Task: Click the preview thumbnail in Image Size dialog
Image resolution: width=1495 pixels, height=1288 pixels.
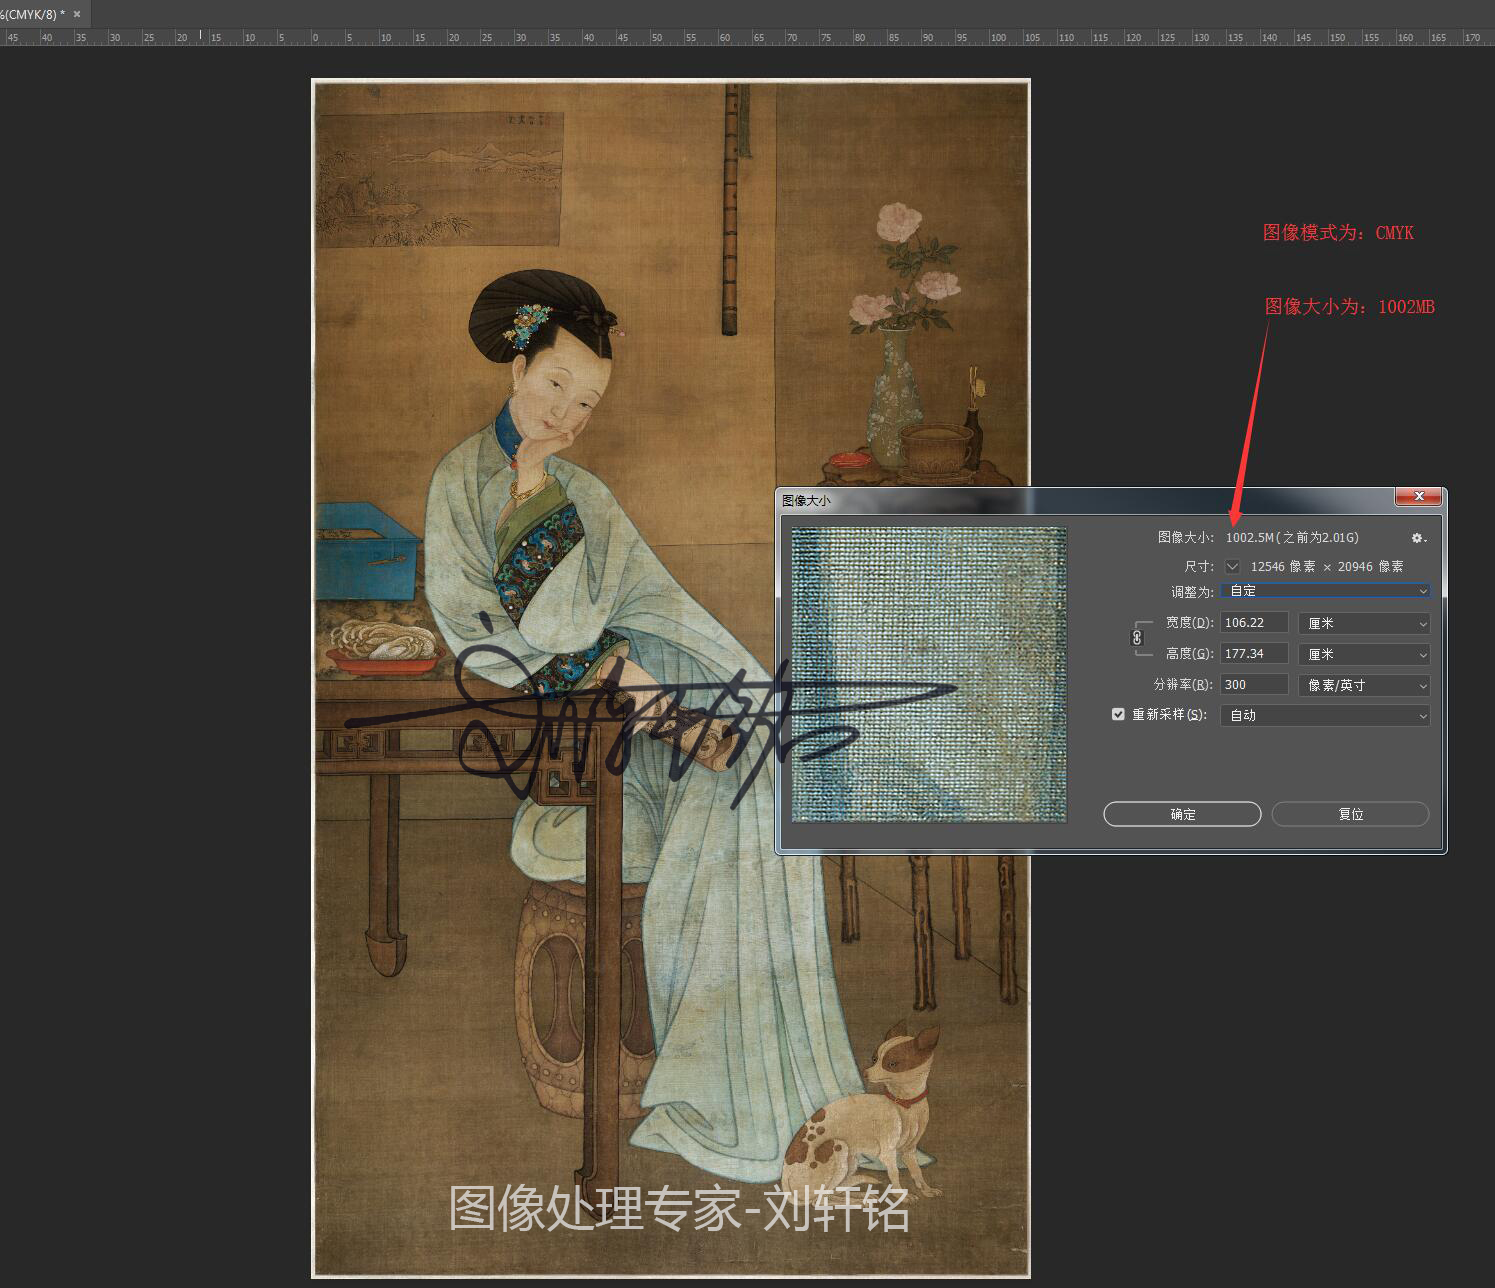Action: tap(929, 674)
